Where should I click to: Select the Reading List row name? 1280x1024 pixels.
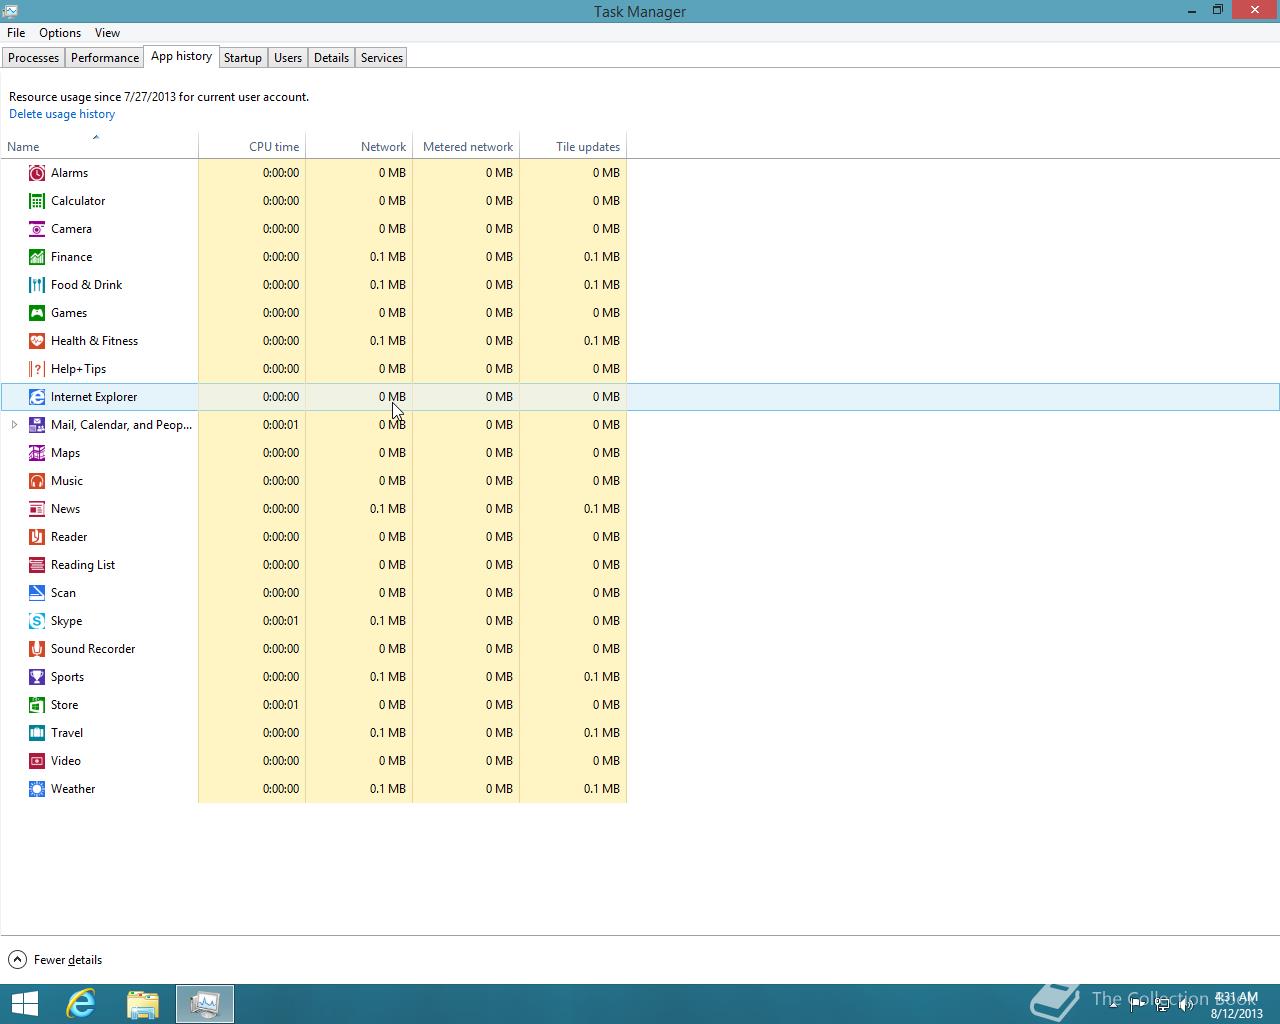[x=83, y=565]
